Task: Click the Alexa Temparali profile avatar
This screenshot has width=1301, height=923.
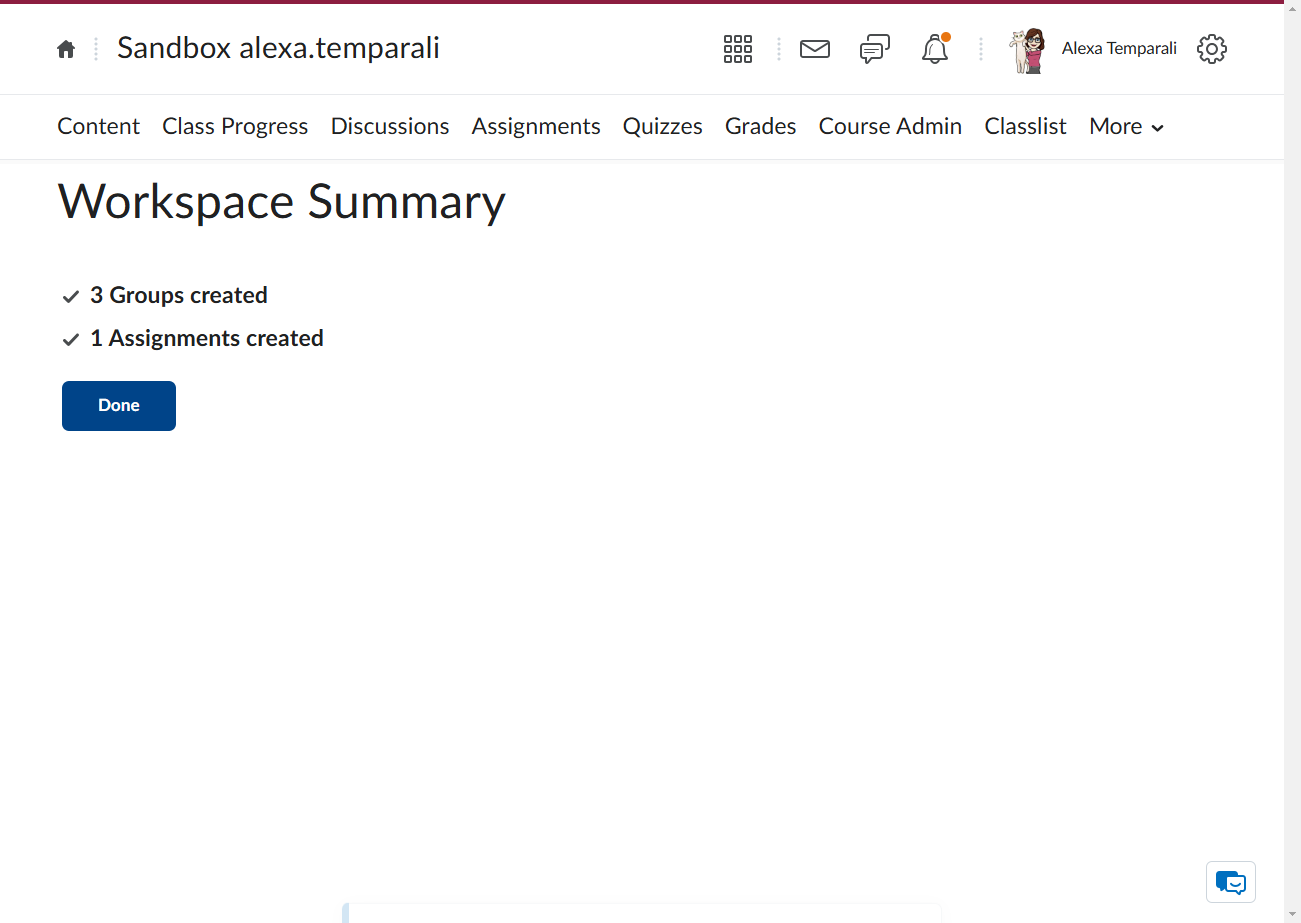Action: click(1027, 50)
